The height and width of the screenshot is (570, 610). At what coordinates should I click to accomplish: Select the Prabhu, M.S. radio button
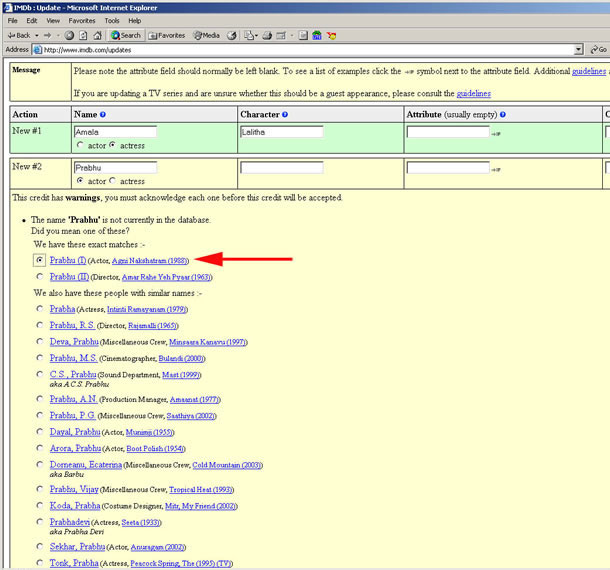point(39,358)
